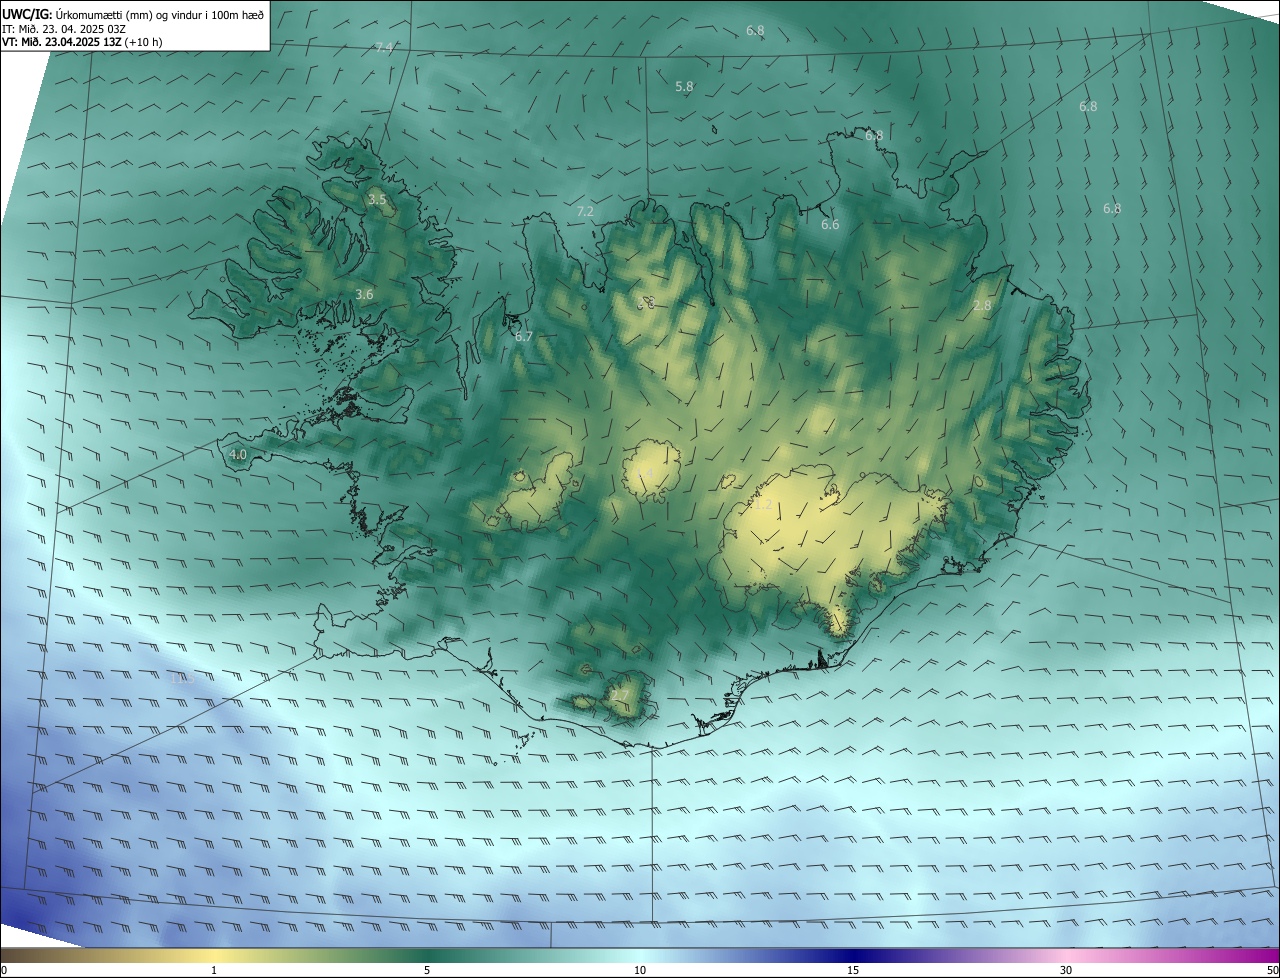The width and height of the screenshot is (1280, 978).
Task: Click the 7.4 value label on the map
Action: point(383,47)
